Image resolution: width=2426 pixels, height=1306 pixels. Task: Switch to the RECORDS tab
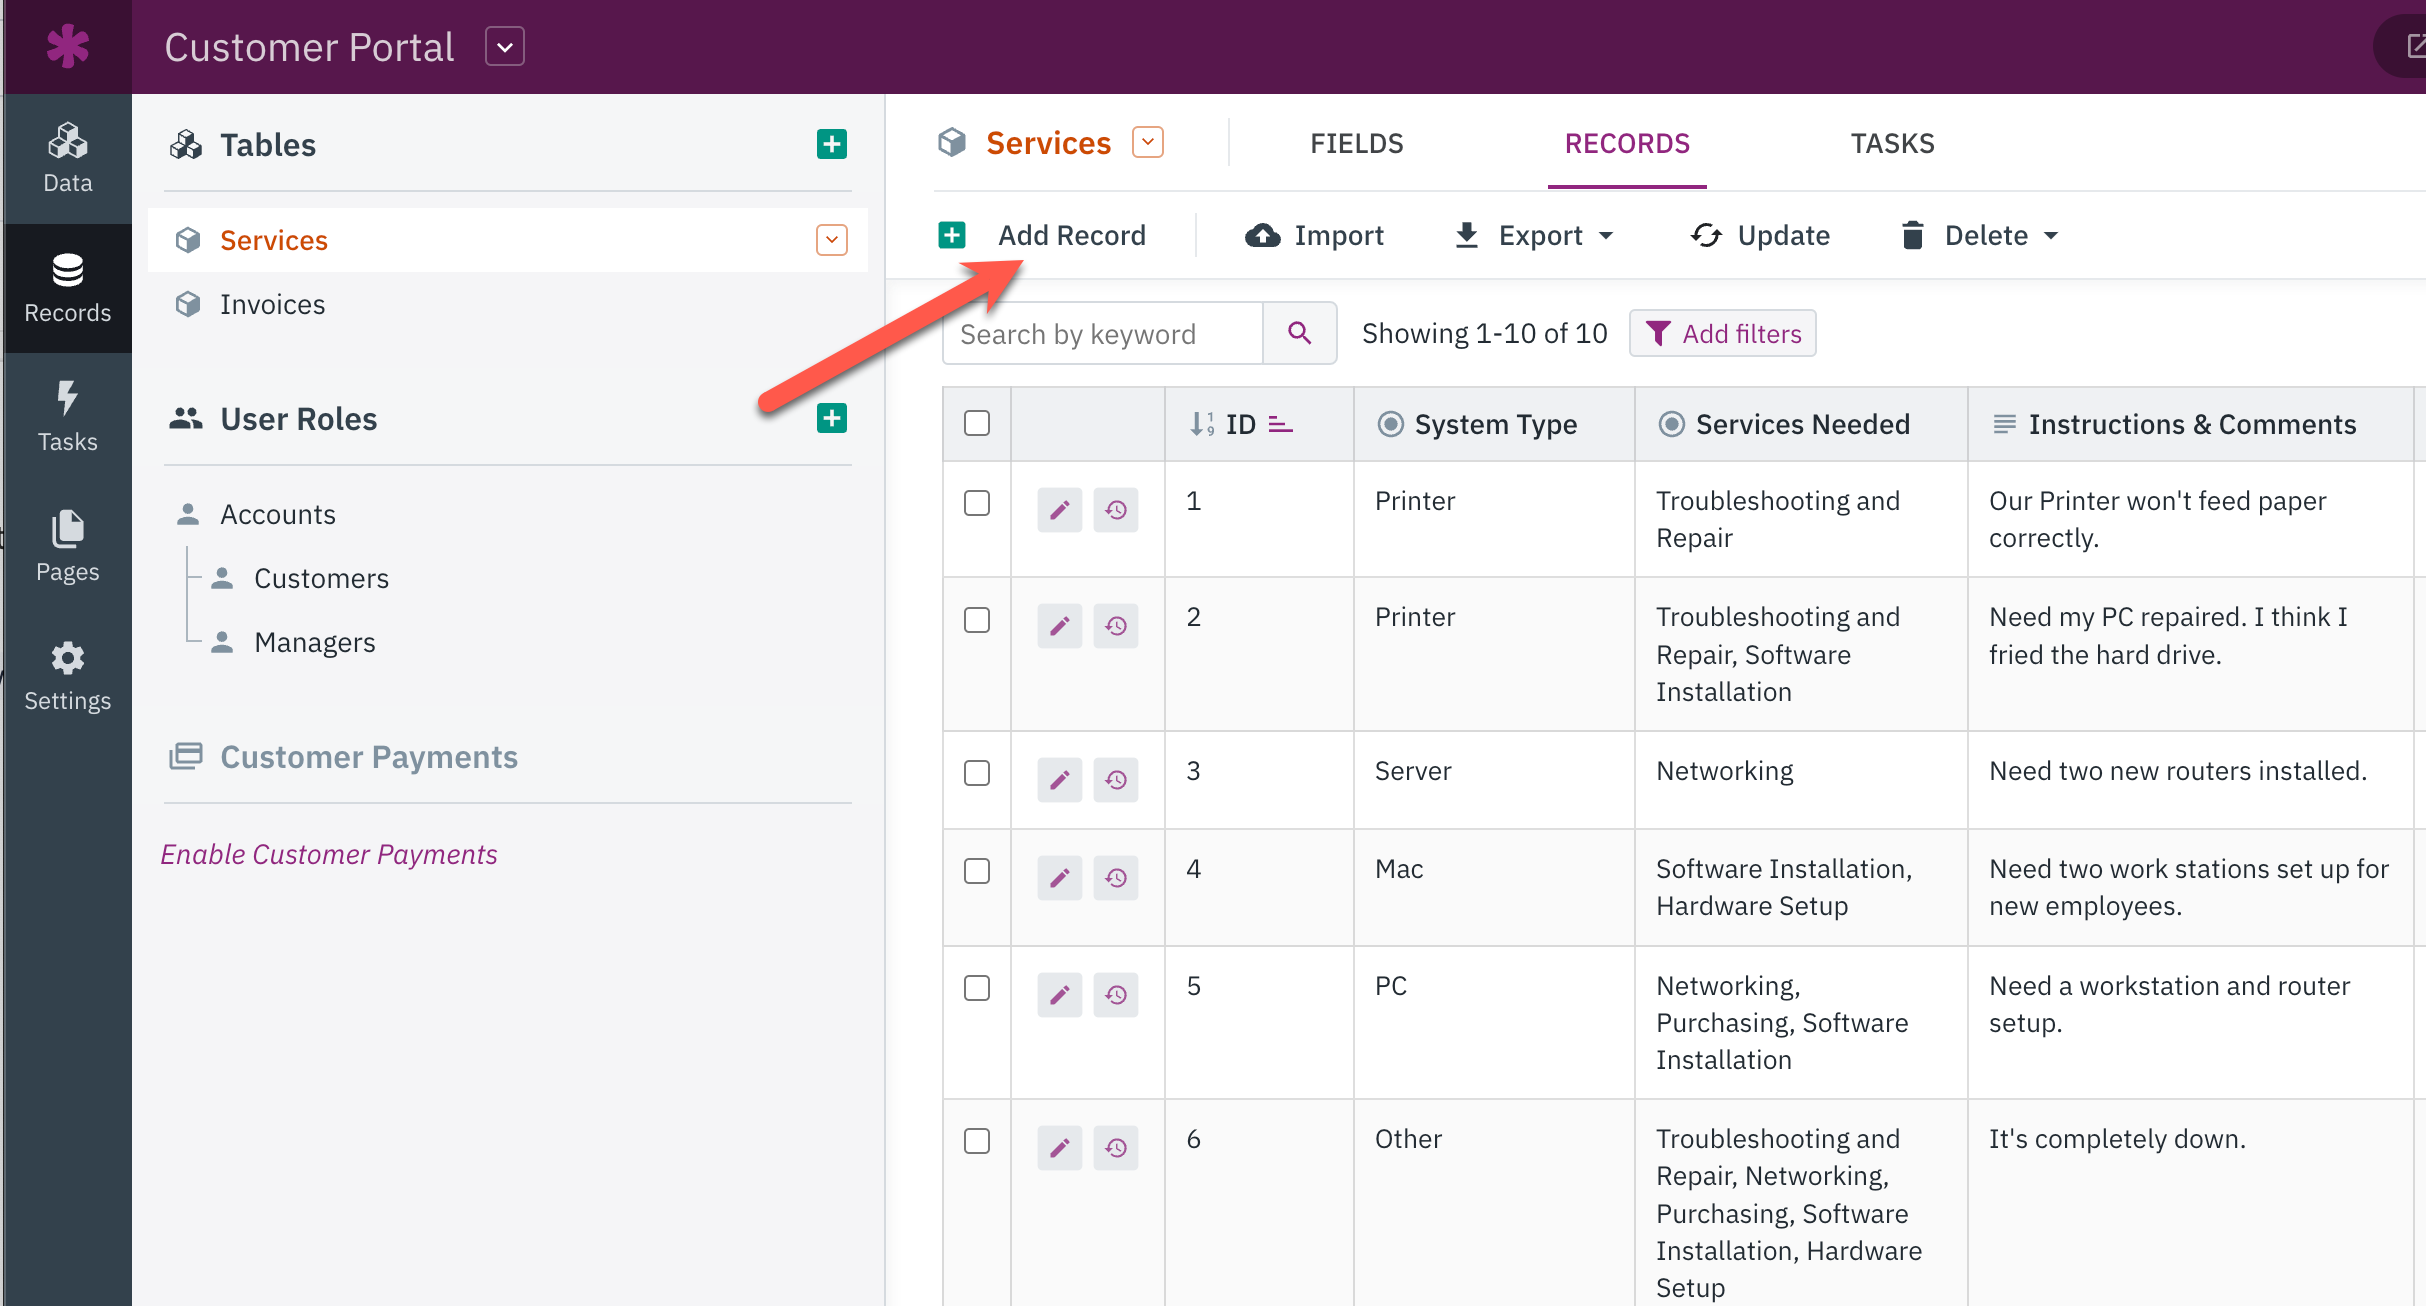(x=1627, y=144)
